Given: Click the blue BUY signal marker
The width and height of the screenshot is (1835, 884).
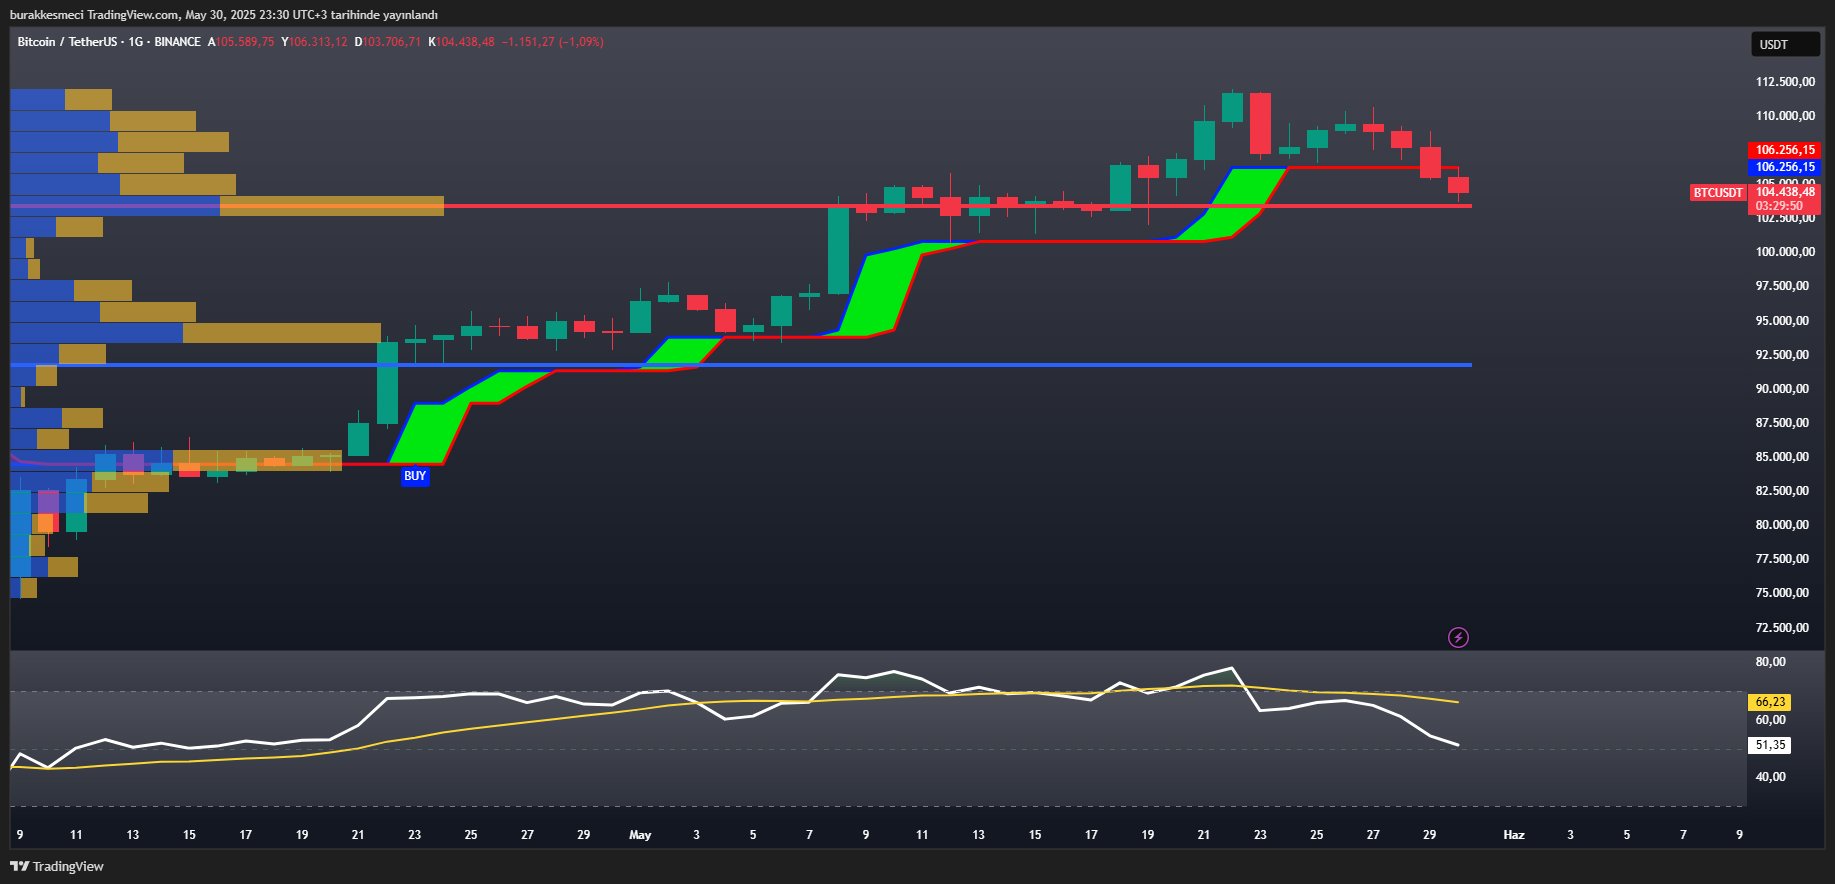Looking at the screenshot, I should (415, 476).
